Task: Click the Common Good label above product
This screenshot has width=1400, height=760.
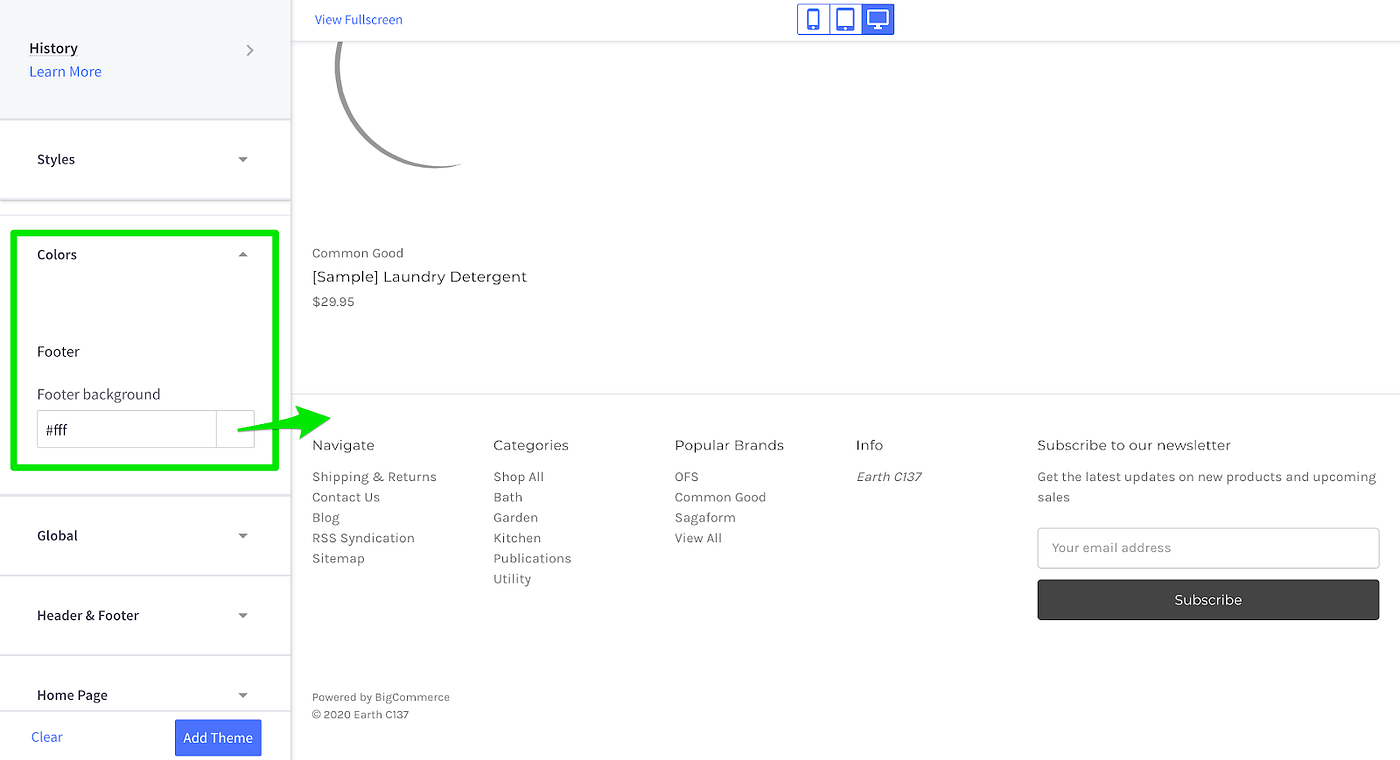Action: click(358, 253)
